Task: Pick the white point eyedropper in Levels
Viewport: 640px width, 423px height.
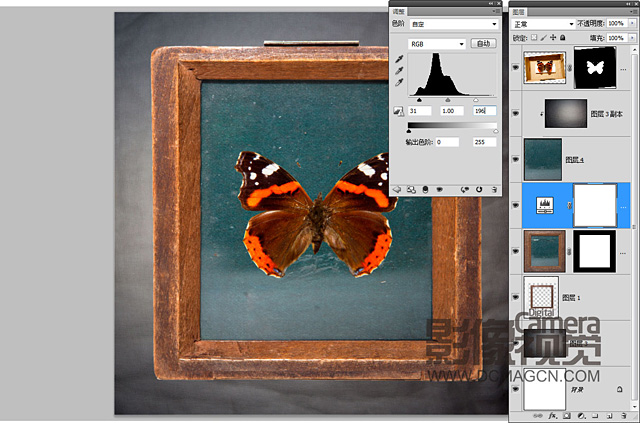Action: 399,82
